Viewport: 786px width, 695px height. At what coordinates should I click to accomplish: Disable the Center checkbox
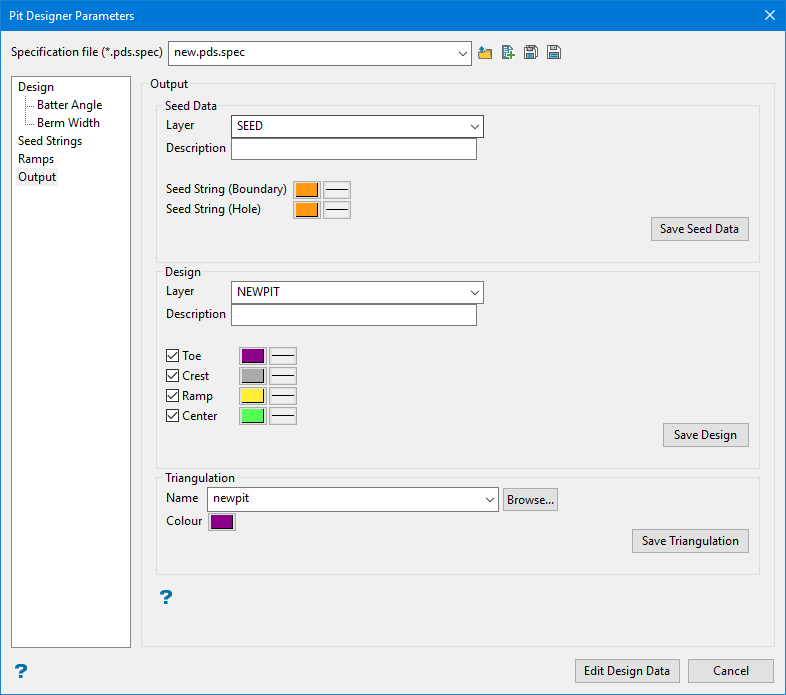coord(173,416)
